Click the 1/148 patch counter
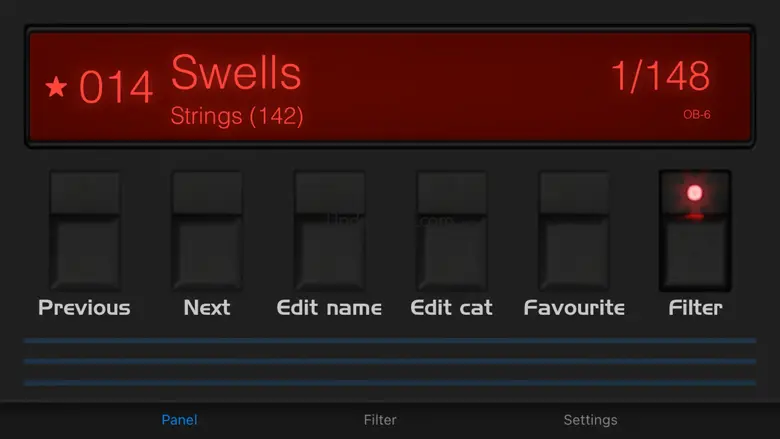The height and width of the screenshot is (439, 780). (661, 76)
